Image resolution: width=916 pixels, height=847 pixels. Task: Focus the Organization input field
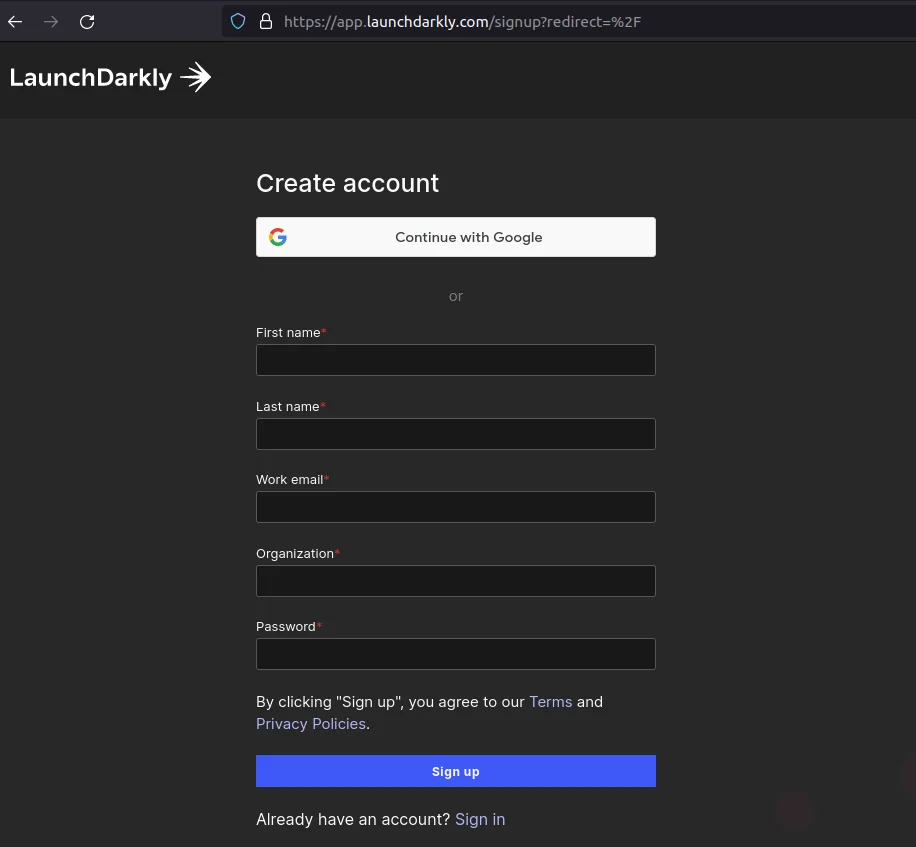coord(456,581)
